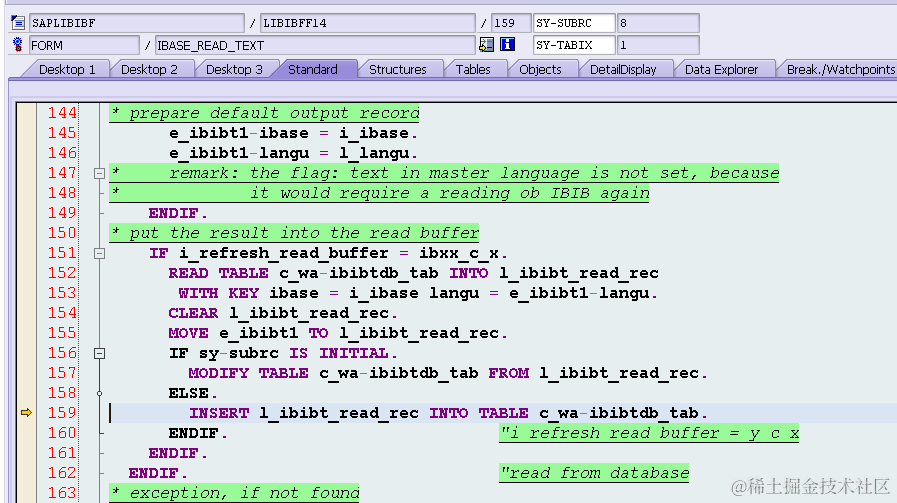Click the 'IF i_refresh_read_buffer = ibxx_c_x.' line
Screen dimensions: 897x503
[328, 253]
